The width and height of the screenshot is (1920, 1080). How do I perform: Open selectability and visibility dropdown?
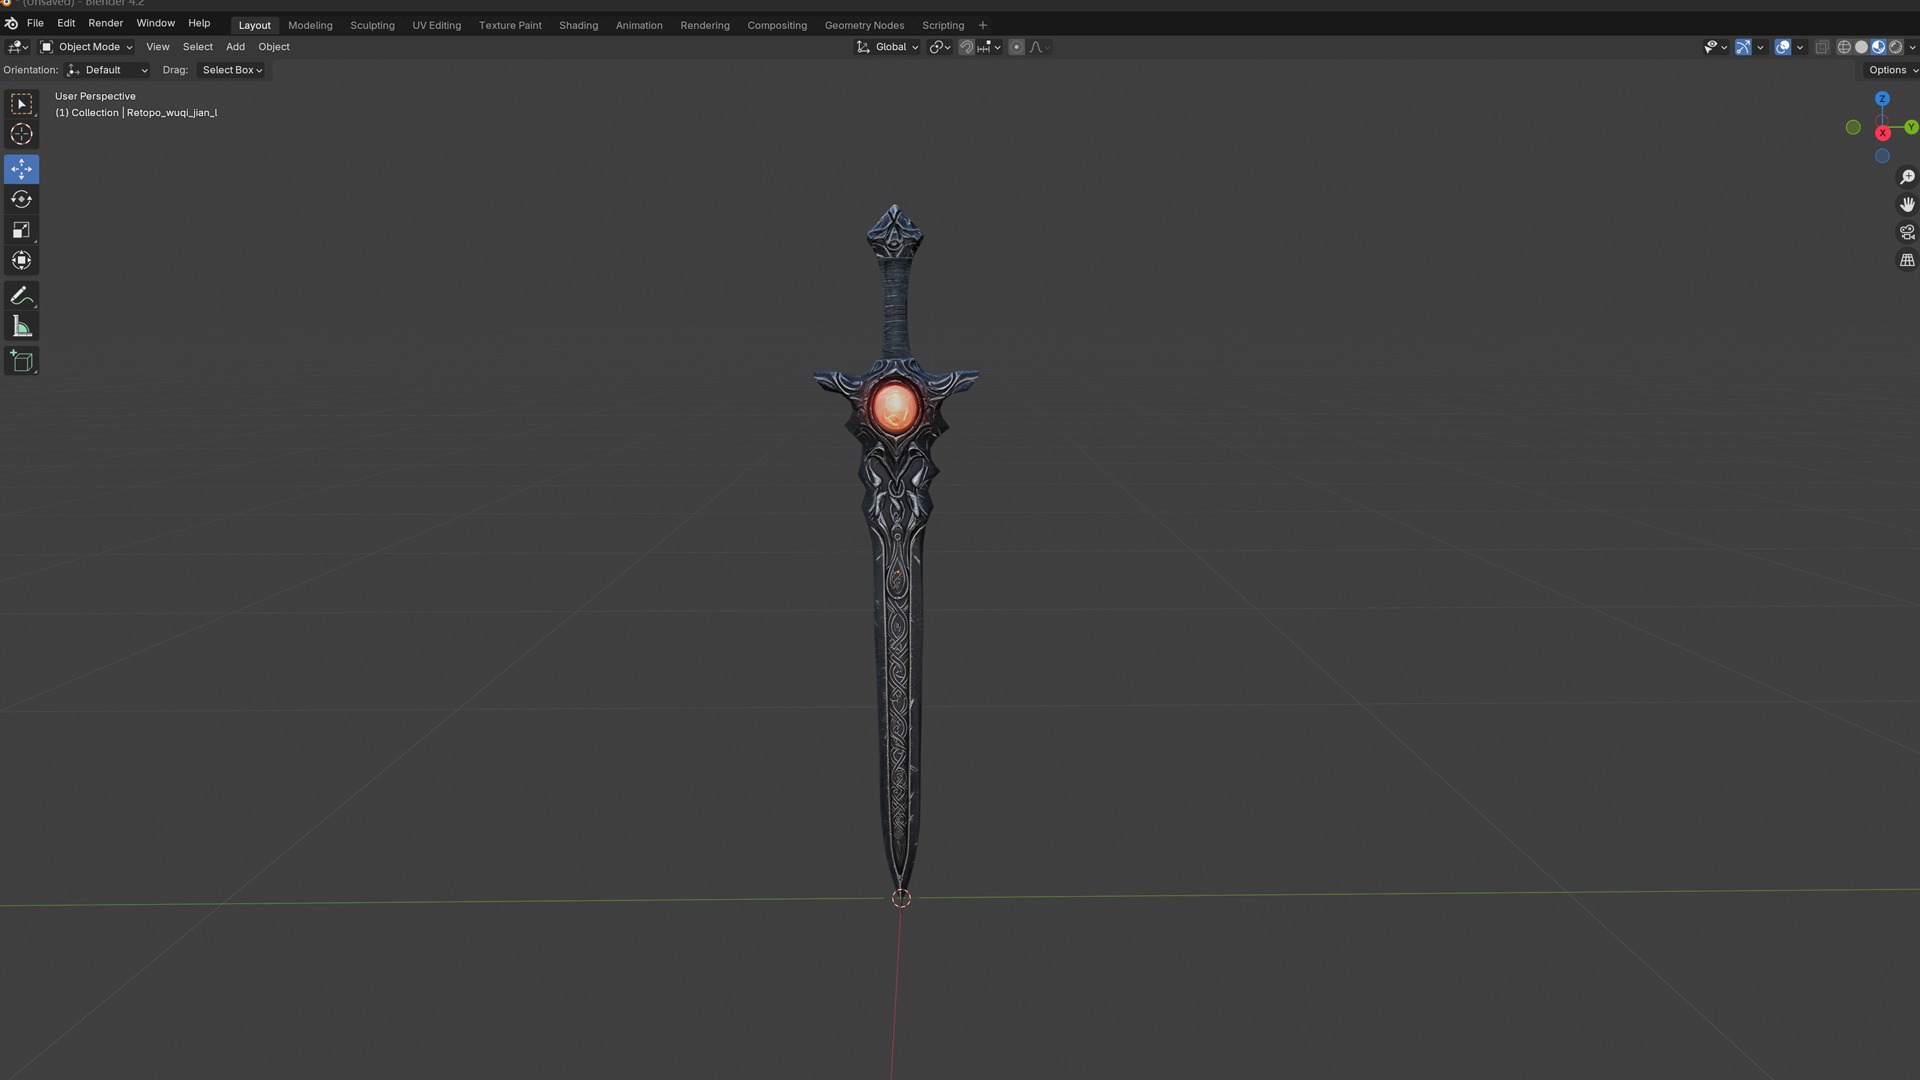coord(1715,47)
